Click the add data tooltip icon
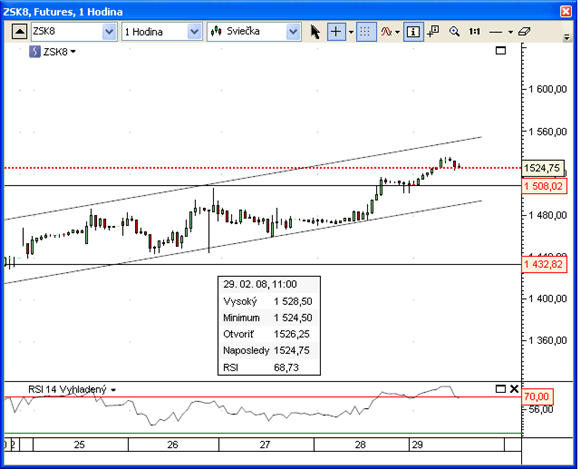 tap(434, 32)
